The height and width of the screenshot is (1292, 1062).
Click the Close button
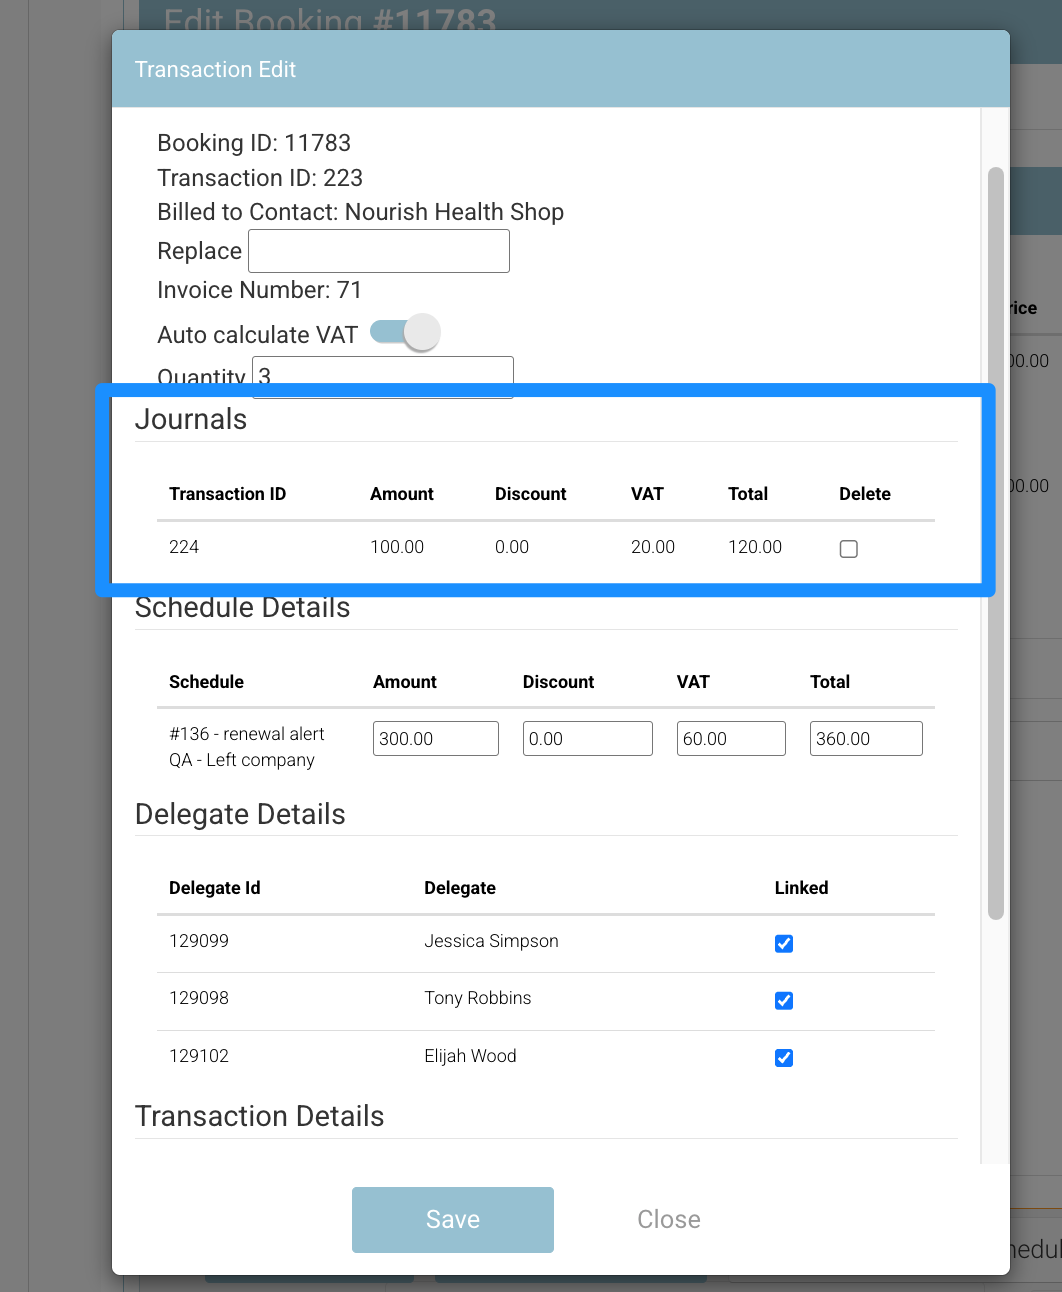click(669, 1219)
